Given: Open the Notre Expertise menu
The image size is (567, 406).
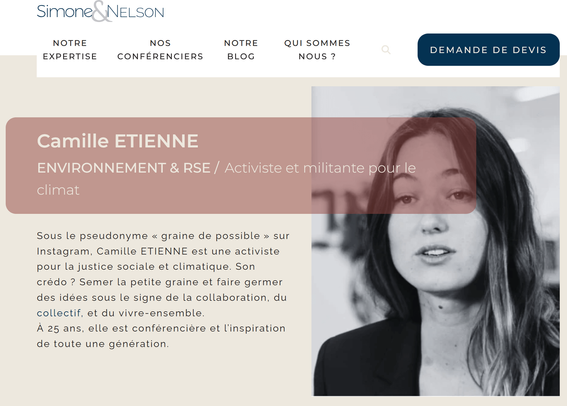Looking at the screenshot, I should click(x=70, y=50).
